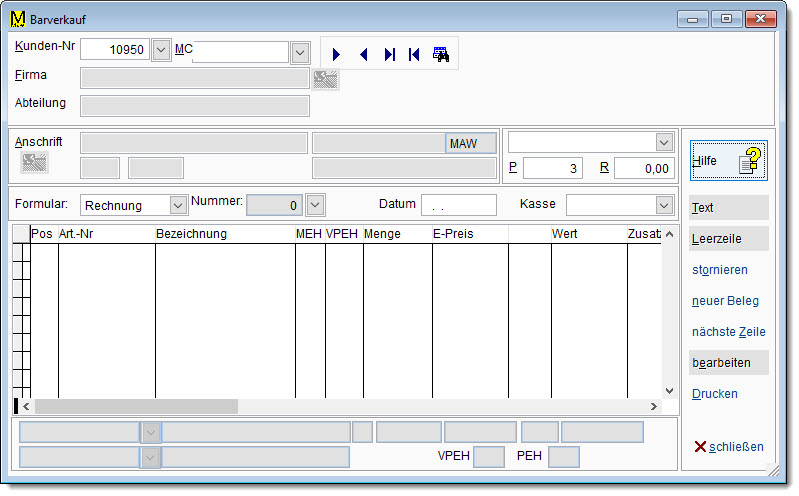Open Hilfe help button with question mark

coord(728,161)
